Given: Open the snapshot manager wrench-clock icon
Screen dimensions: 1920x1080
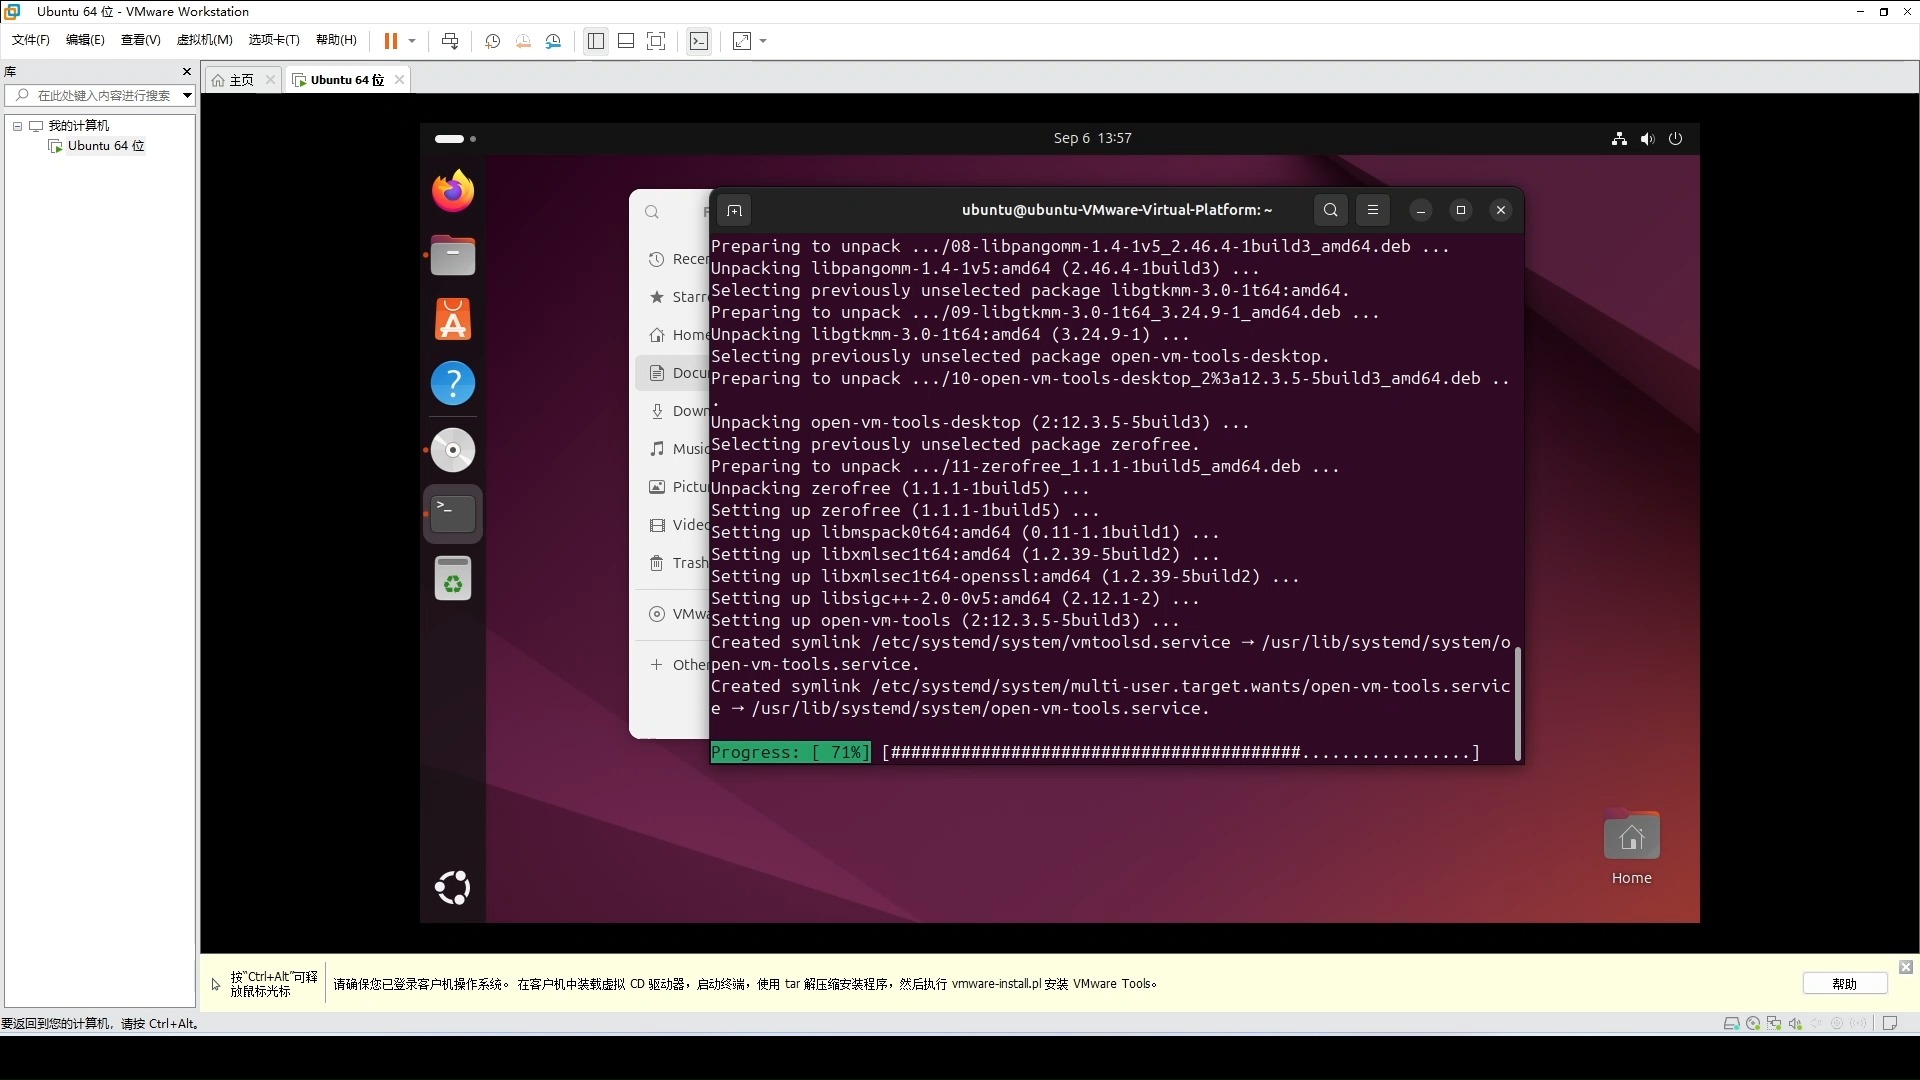Looking at the screenshot, I should 554,41.
